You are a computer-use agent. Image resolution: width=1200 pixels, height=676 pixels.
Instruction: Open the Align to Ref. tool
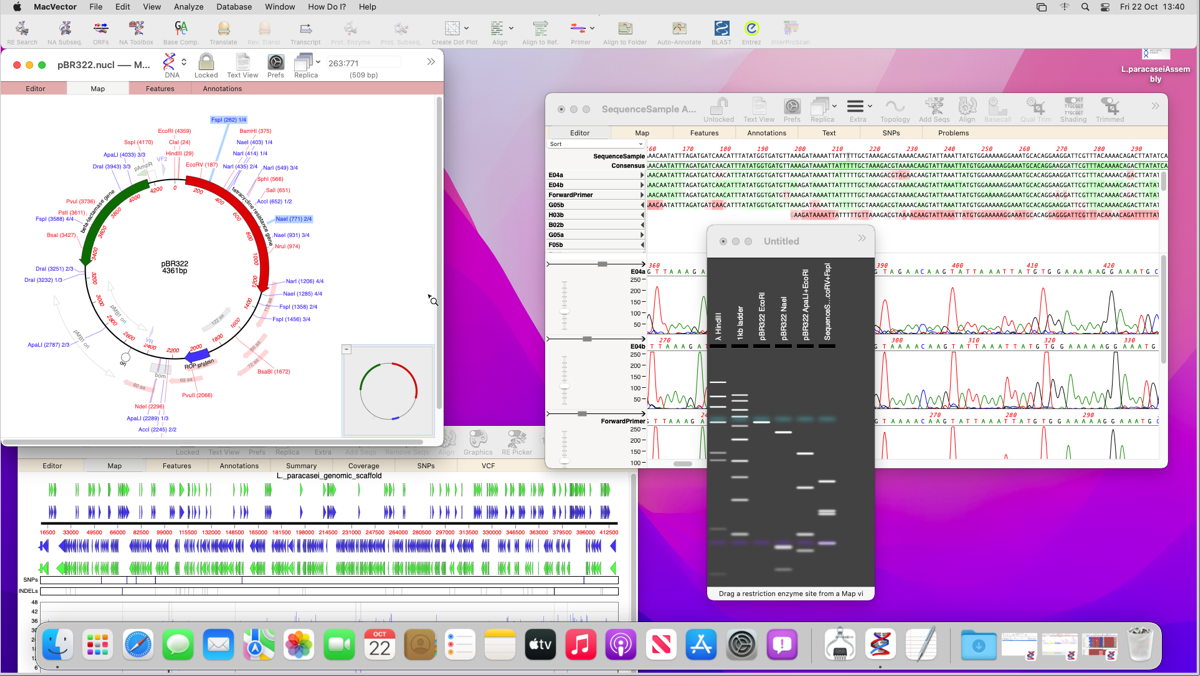540,32
